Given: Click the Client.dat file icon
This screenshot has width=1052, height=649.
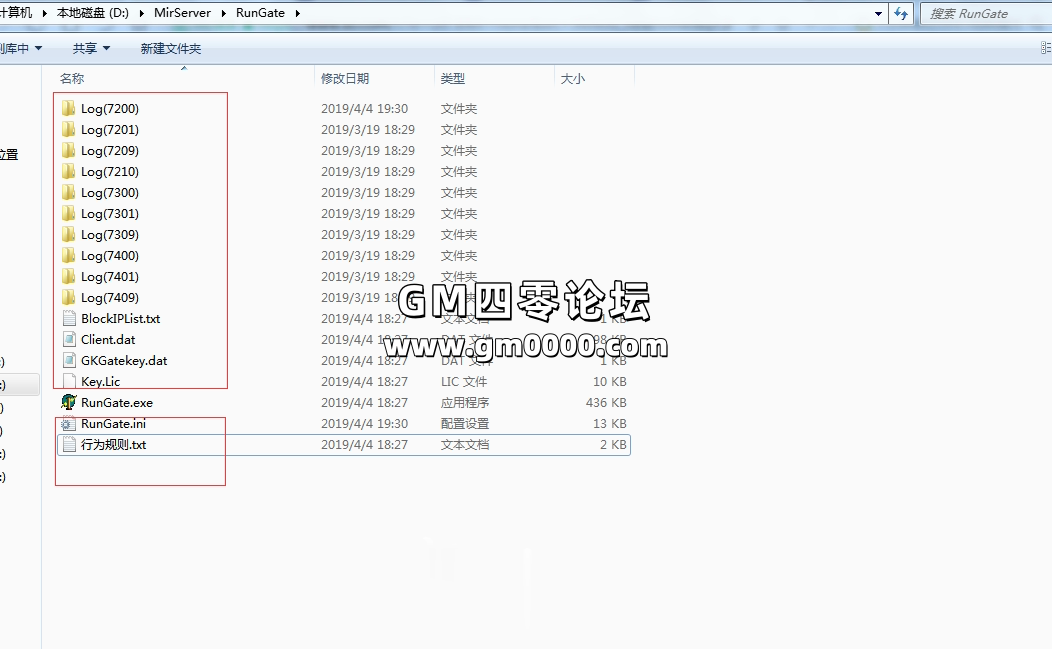Looking at the screenshot, I should [x=68, y=339].
